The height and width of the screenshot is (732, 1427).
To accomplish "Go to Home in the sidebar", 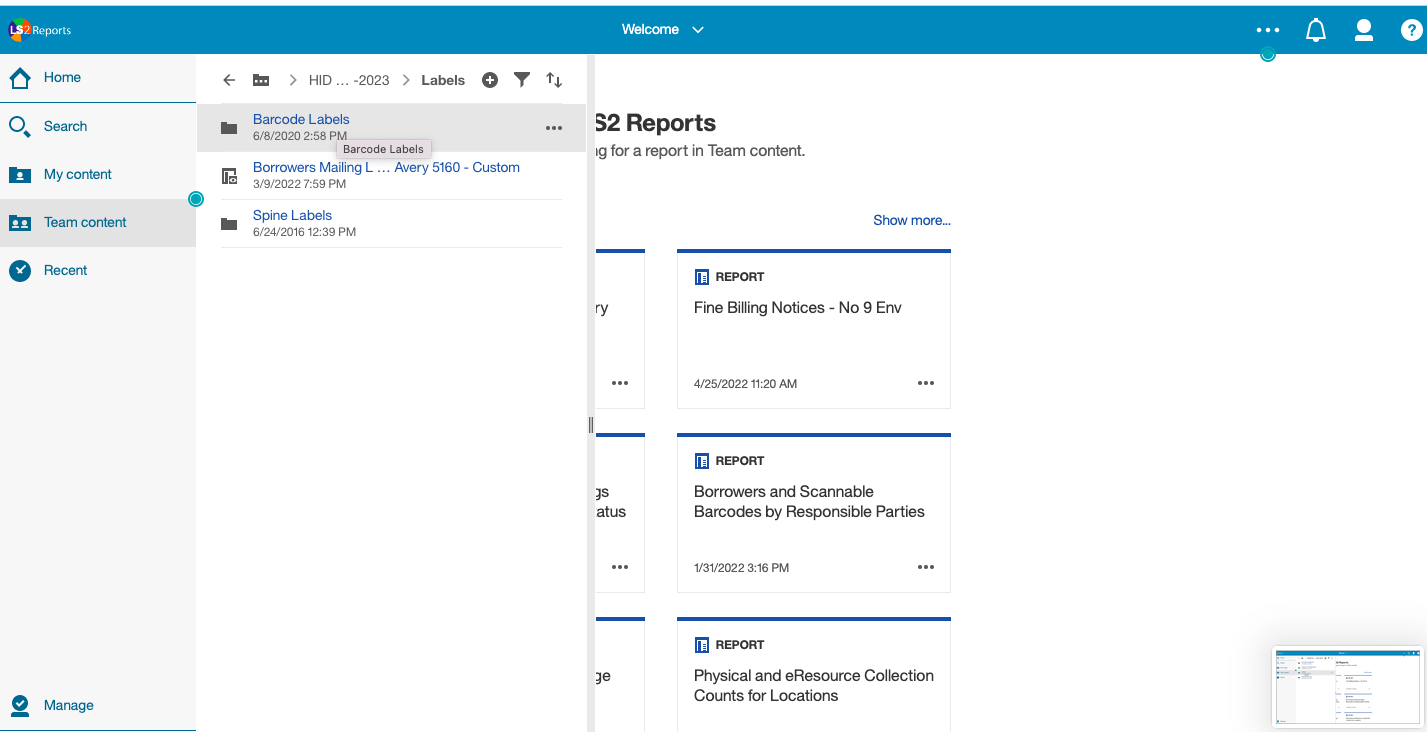I will click(98, 78).
